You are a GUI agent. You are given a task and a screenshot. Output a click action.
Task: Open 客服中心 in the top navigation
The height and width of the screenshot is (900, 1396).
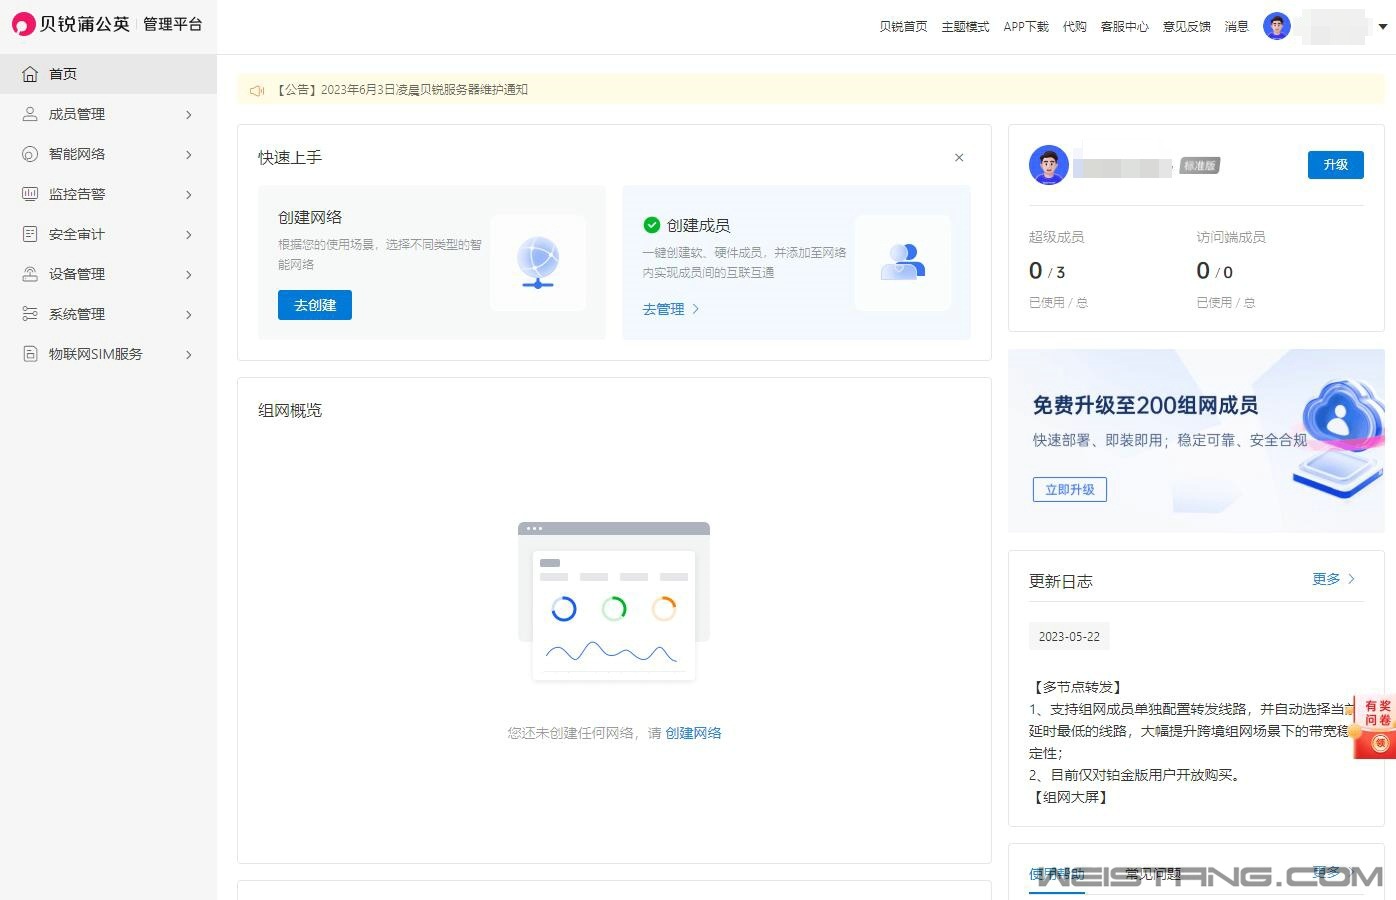1124,27
